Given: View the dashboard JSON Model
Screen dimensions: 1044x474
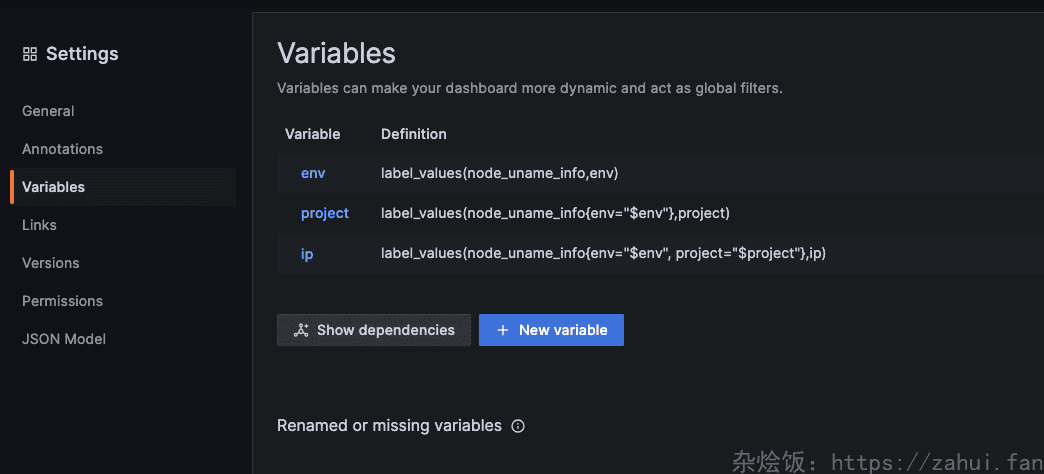Looking at the screenshot, I should (x=64, y=339).
